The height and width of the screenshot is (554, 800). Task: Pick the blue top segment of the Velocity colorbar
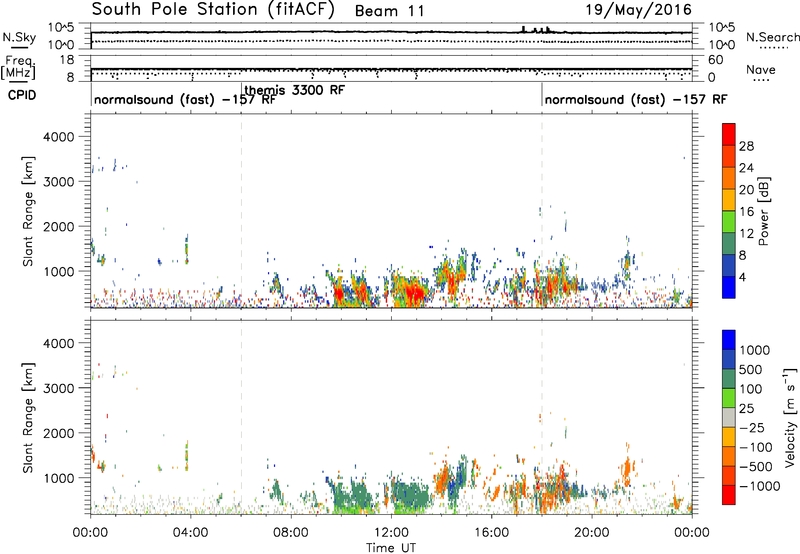(x=729, y=340)
